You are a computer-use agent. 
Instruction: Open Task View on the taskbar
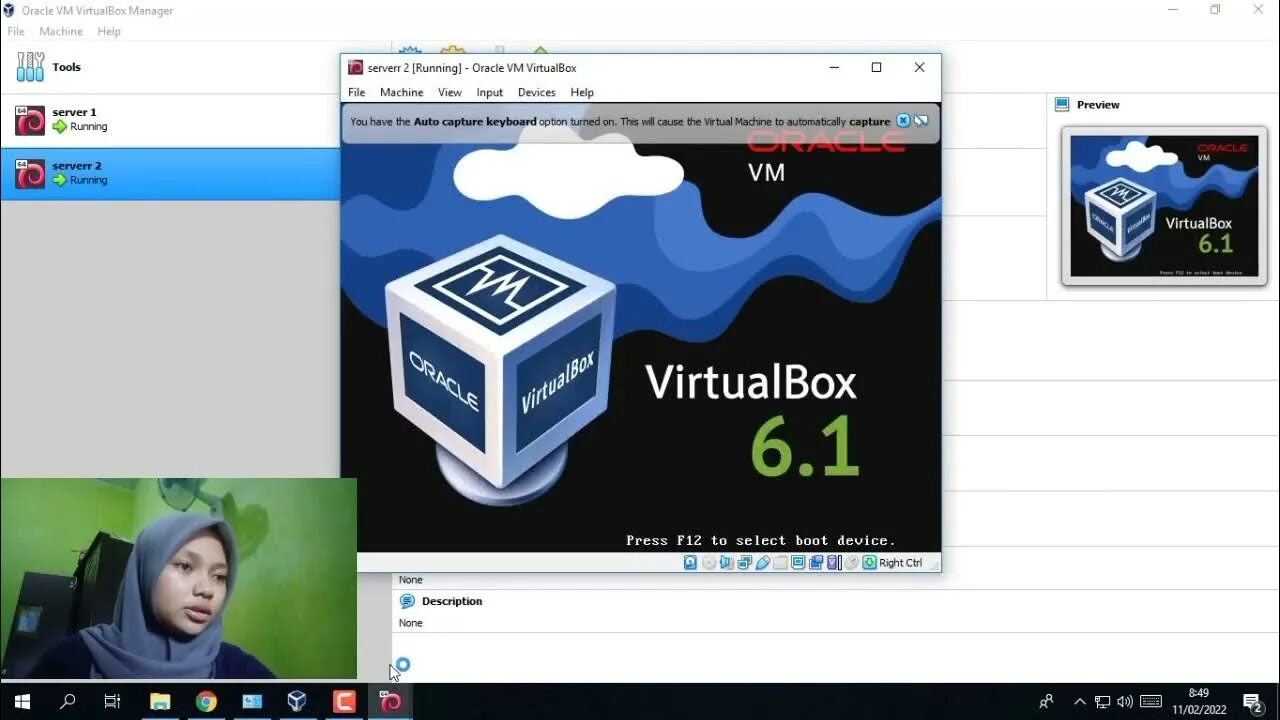pos(112,701)
